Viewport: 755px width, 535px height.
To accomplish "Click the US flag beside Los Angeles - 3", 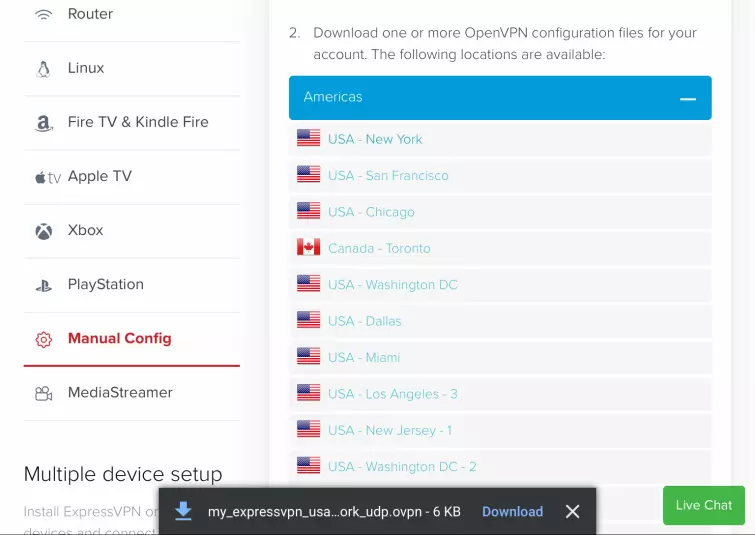I will [308, 393].
